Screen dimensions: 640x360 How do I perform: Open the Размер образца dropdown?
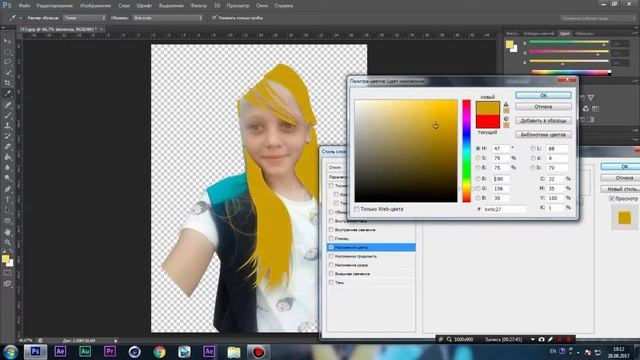pyautogui.click(x=84, y=18)
